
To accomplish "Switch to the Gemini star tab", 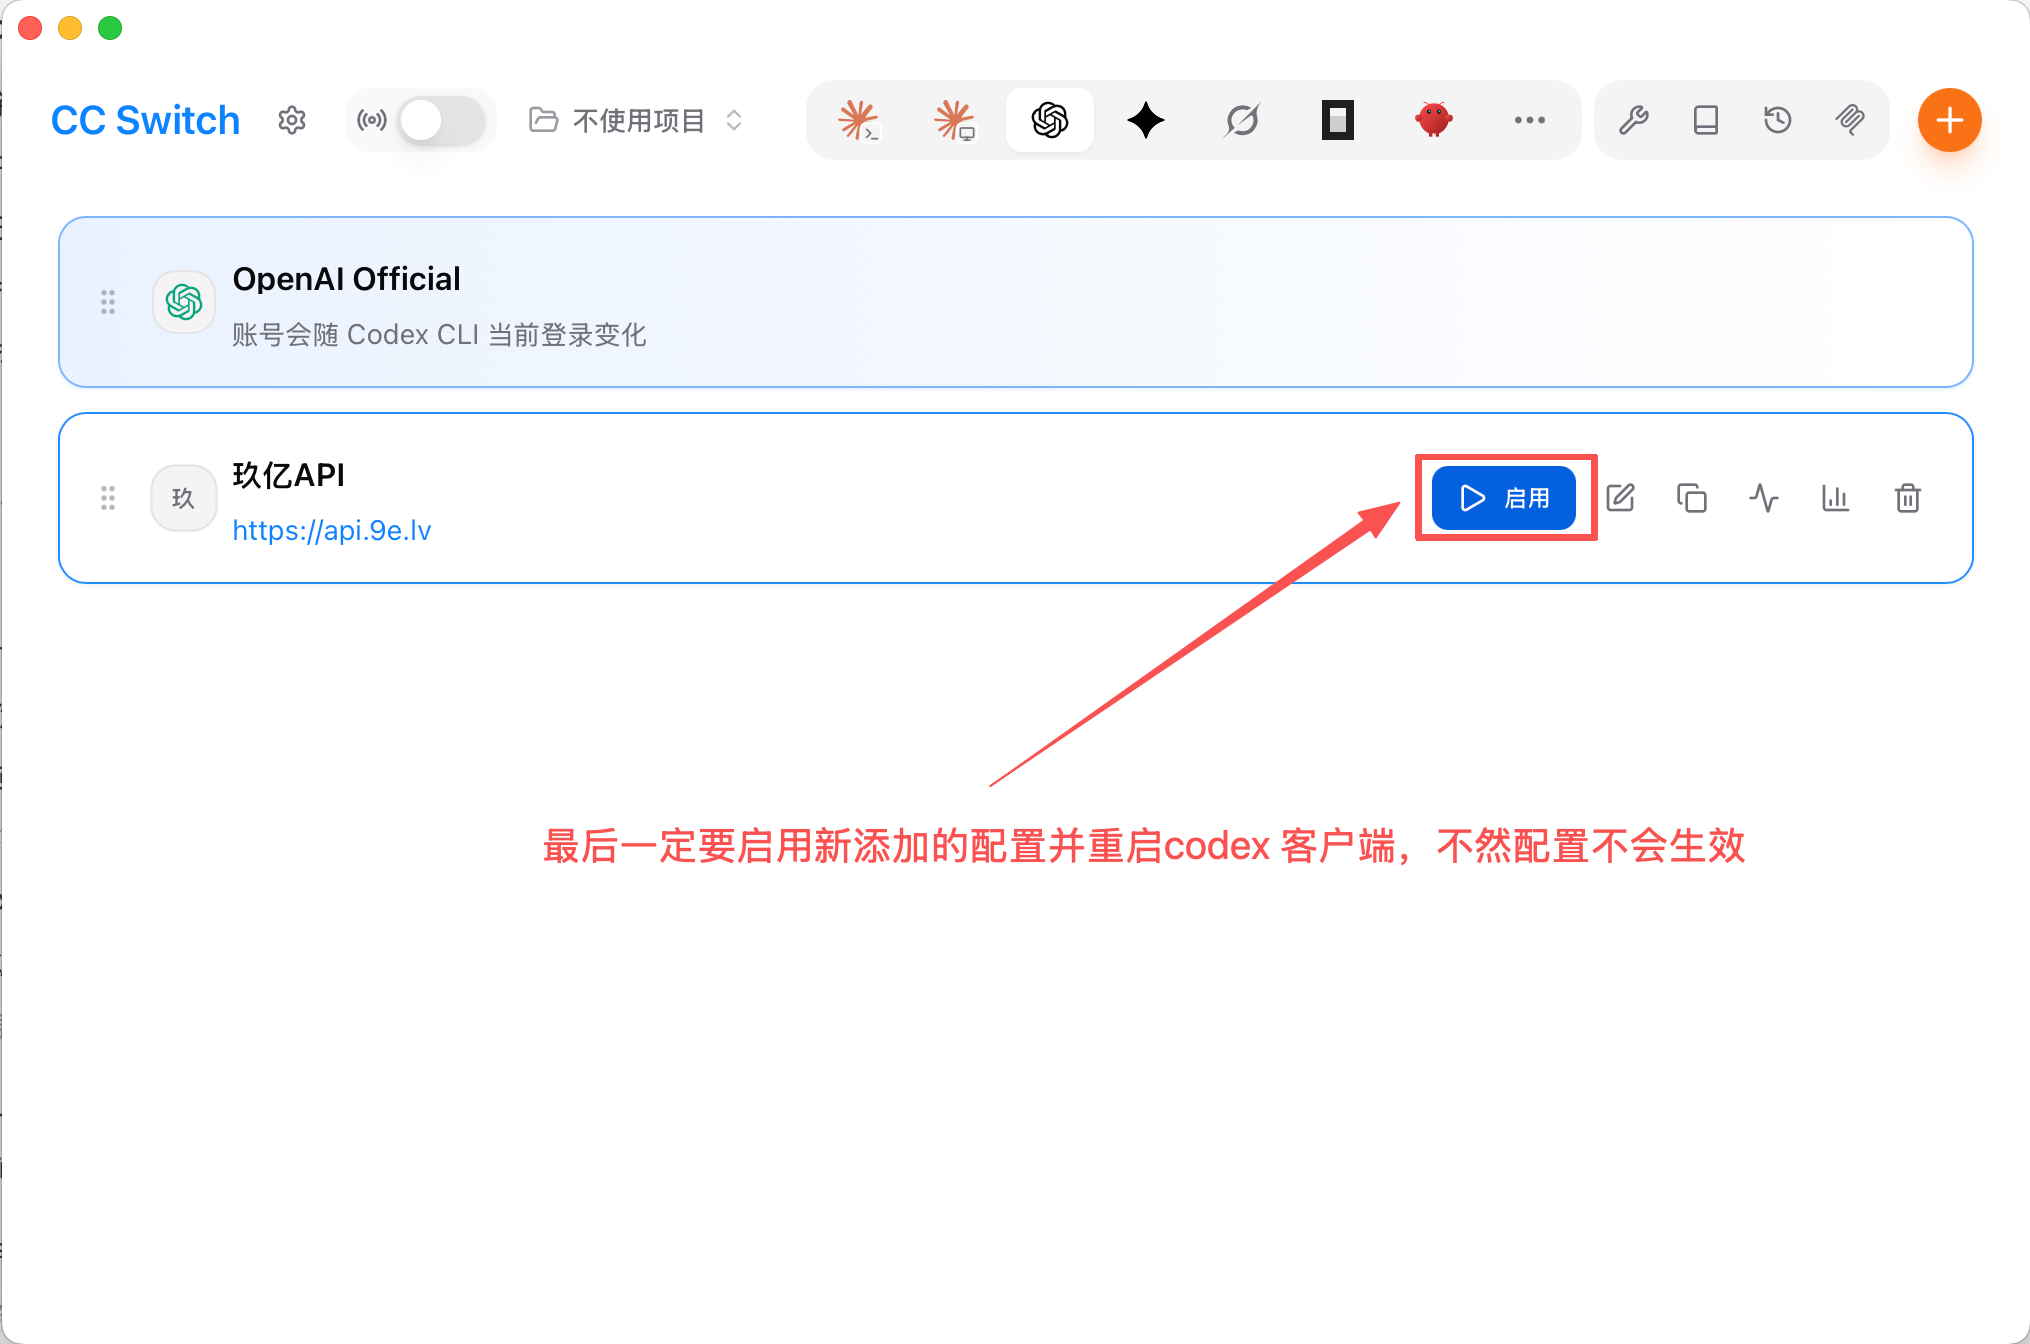I will pos(1146,120).
